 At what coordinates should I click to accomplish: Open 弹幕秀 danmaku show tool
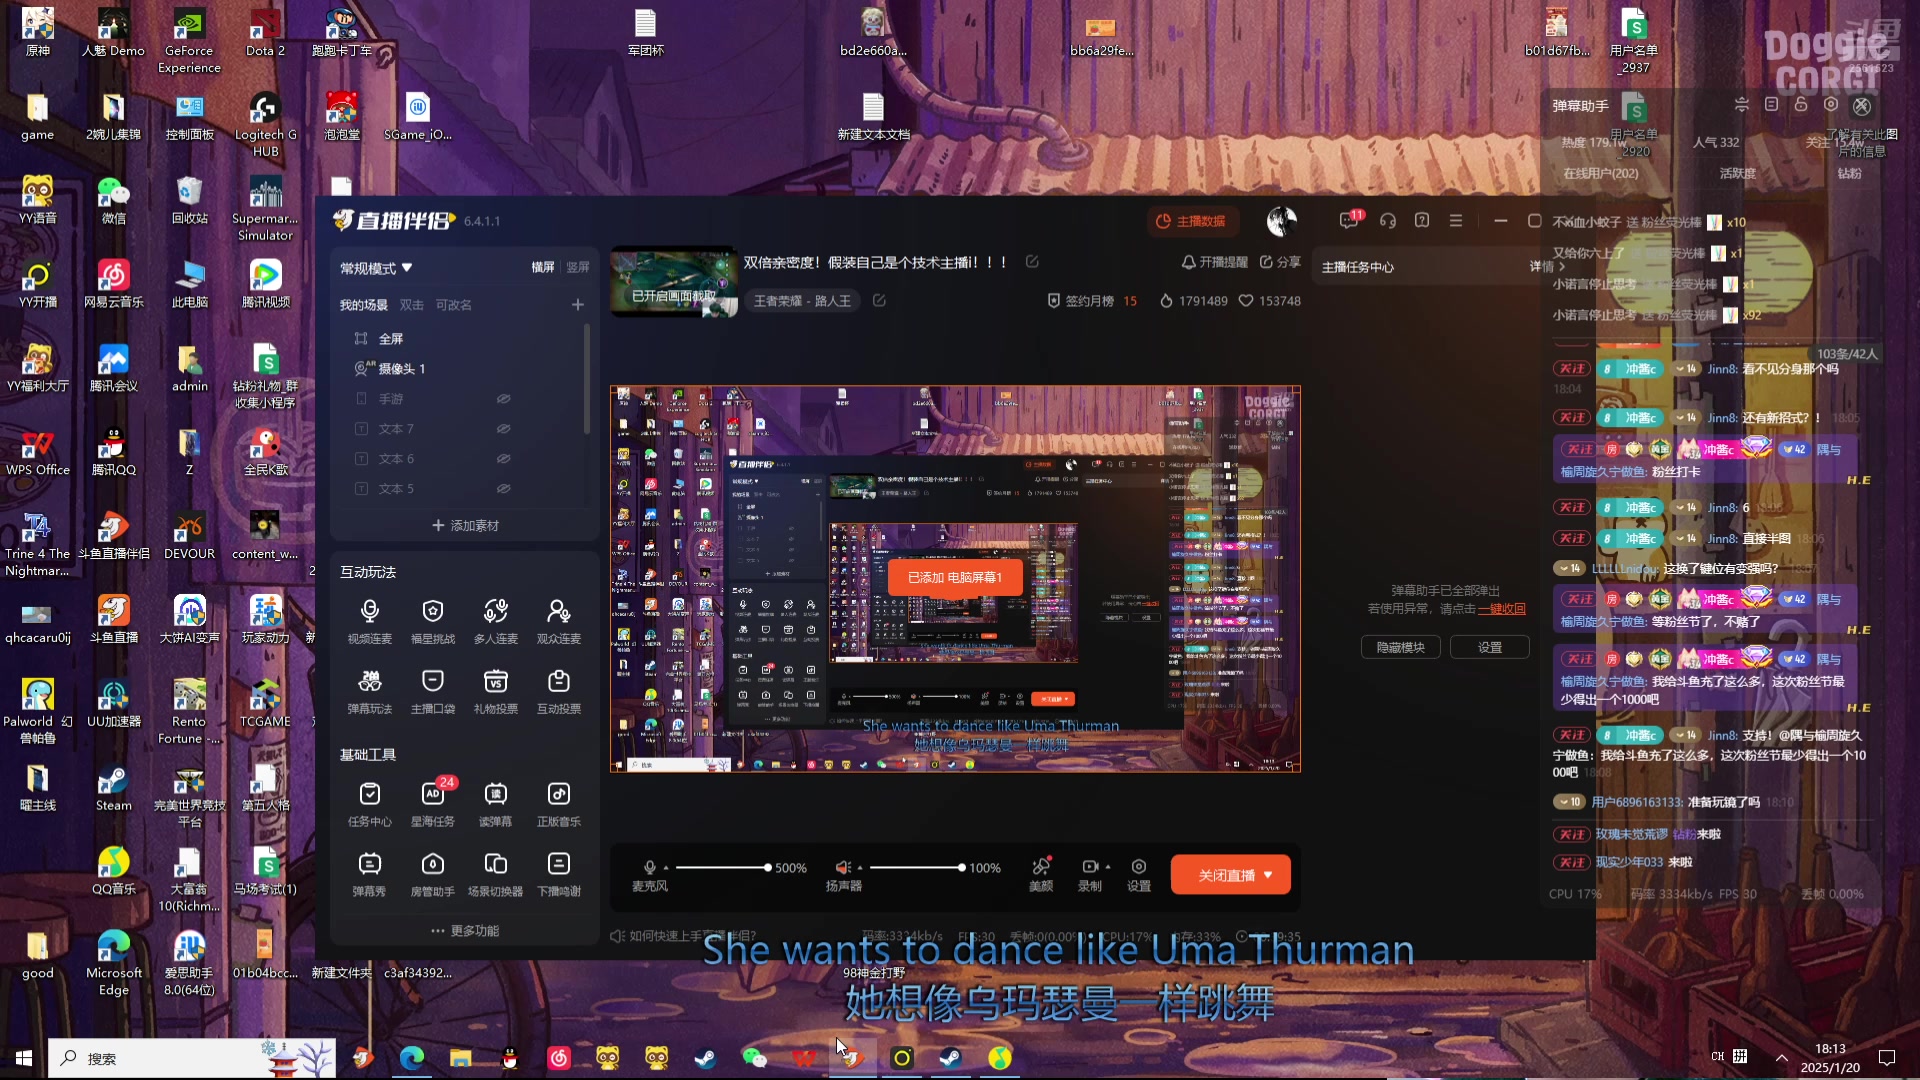pyautogui.click(x=369, y=874)
